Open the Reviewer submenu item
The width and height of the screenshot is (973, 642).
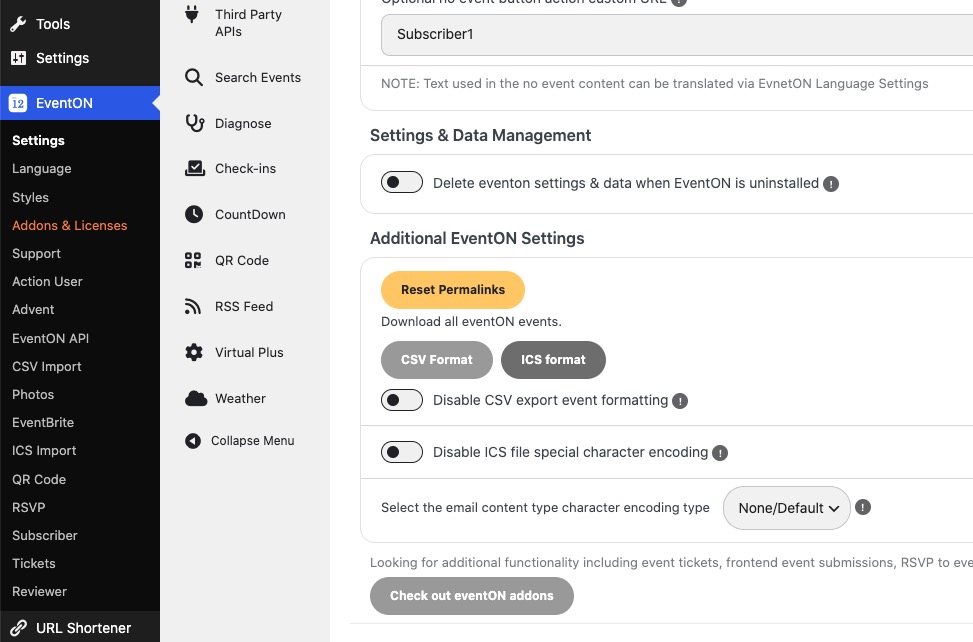pyautogui.click(x=39, y=592)
